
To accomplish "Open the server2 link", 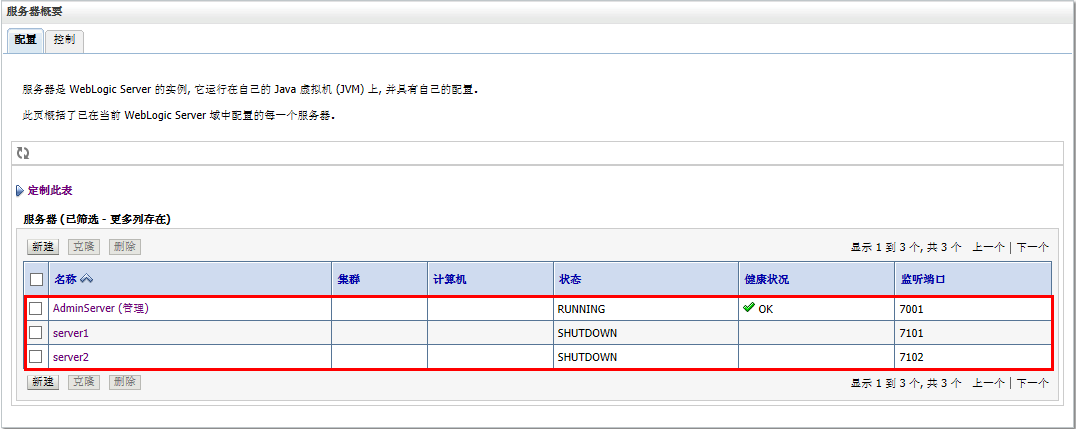I will tap(71, 357).
